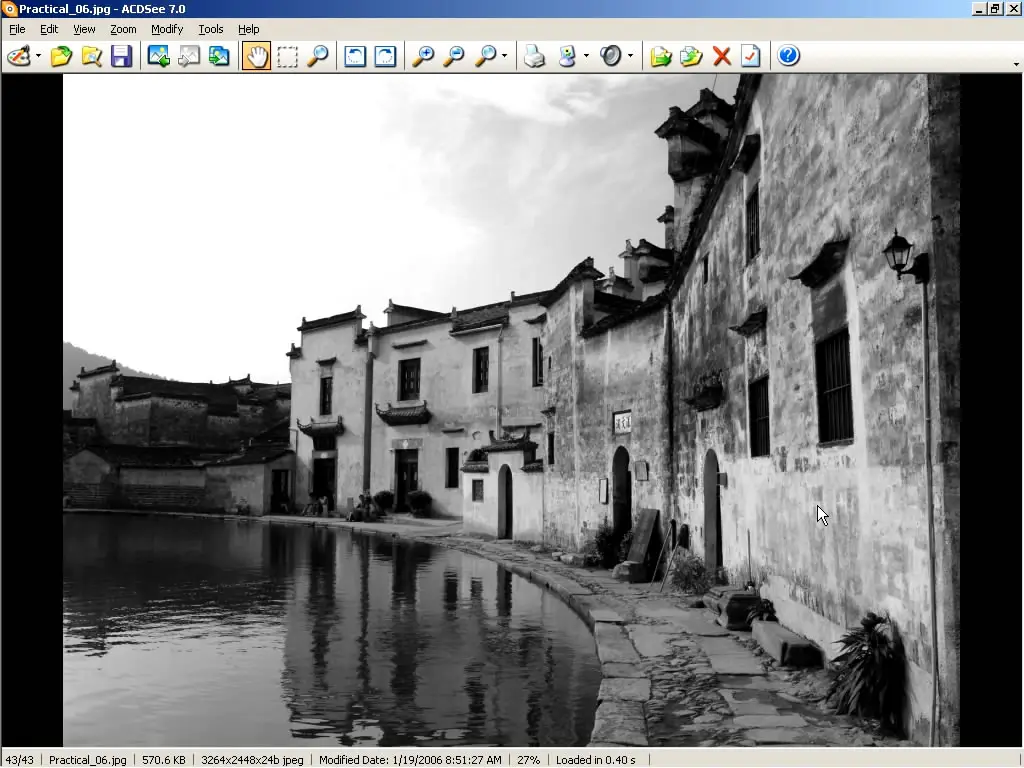This screenshot has height=768, width=1024.
Task: Click the 3264x2448x24b jpeg dimensions
Action: [x=252, y=760]
